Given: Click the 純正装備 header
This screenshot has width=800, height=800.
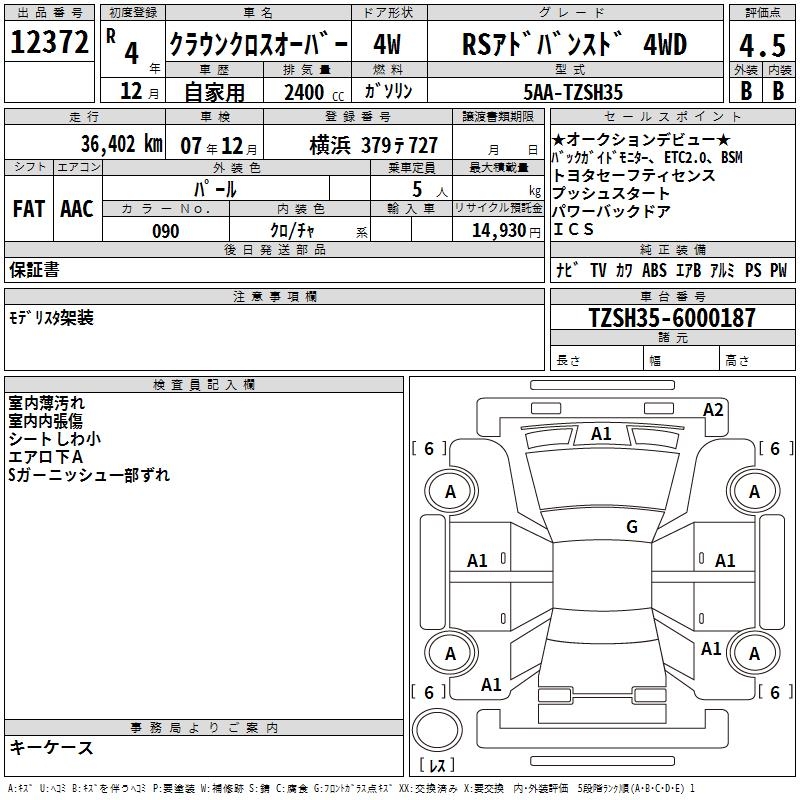Looking at the screenshot, I should 672,249.
